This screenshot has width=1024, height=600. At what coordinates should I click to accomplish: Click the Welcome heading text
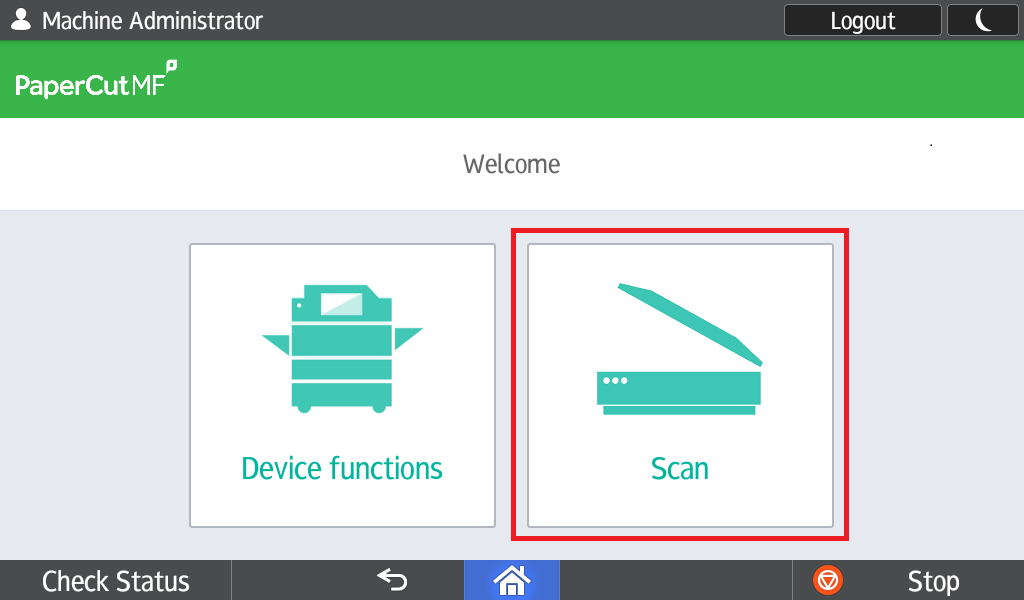pyautogui.click(x=511, y=164)
